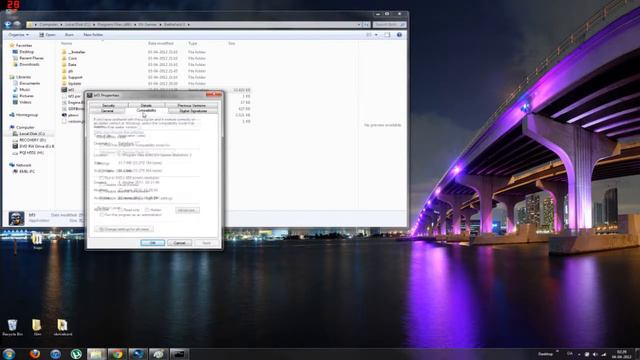Create a New folder from the toolbar
640x360 pixels.
pos(93,35)
